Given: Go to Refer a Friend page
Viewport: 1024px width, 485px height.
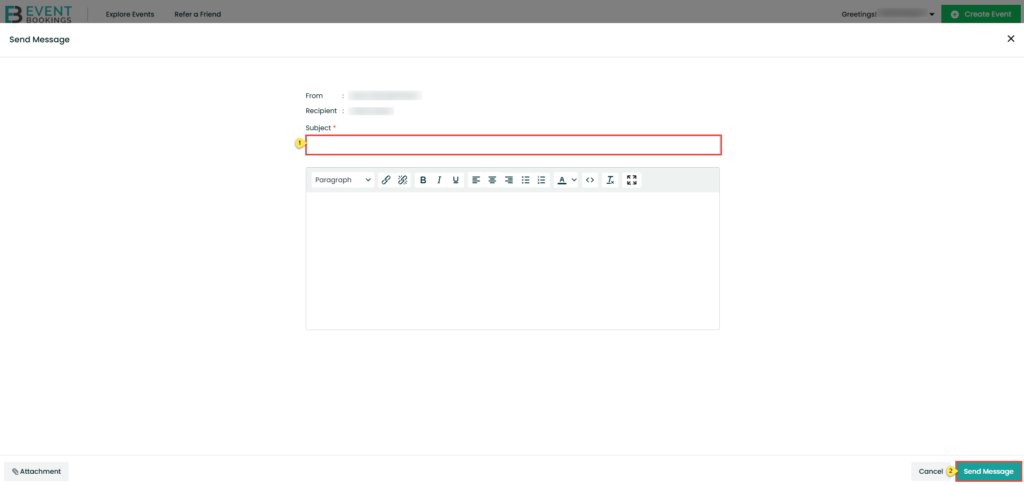Looking at the screenshot, I should [198, 14].
